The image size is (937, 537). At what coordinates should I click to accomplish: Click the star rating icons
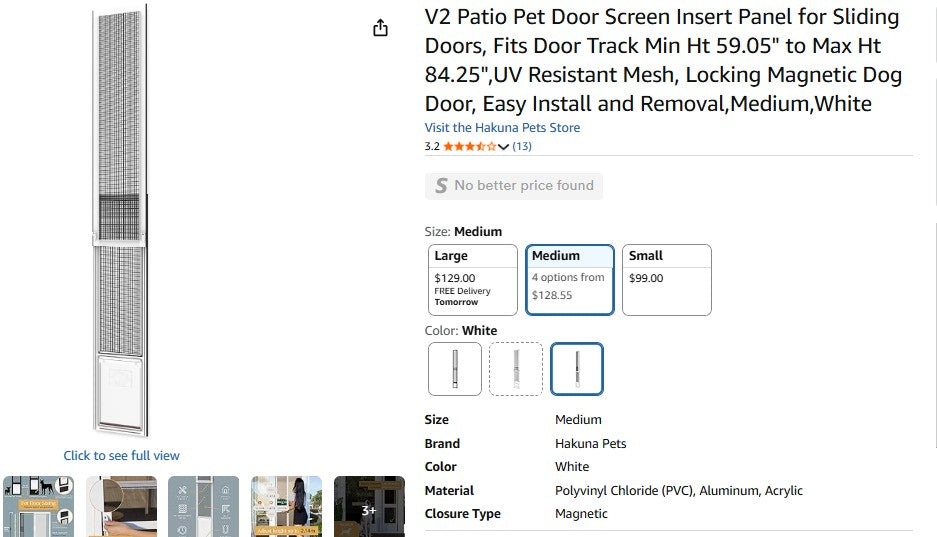pos(469,146)
